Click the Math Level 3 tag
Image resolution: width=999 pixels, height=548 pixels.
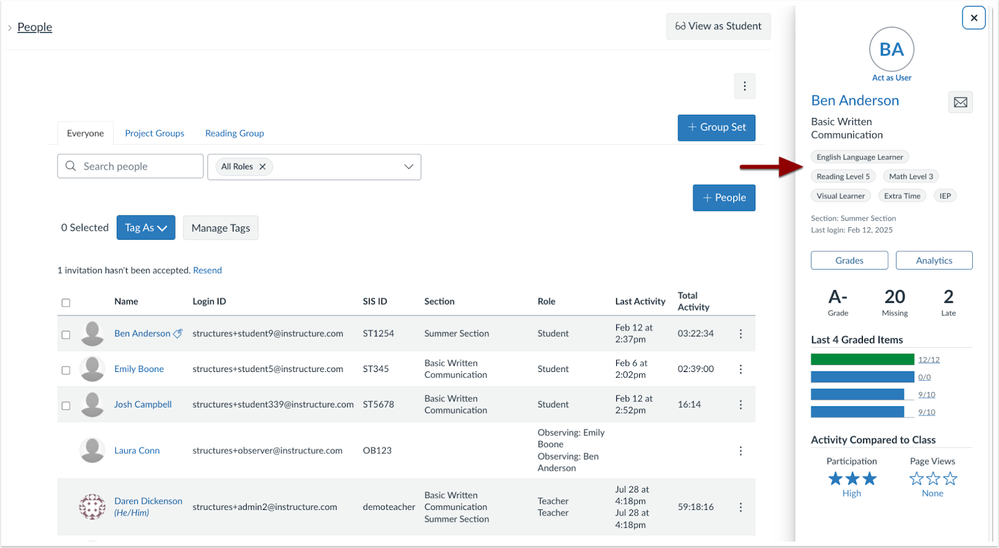[911, 177]
